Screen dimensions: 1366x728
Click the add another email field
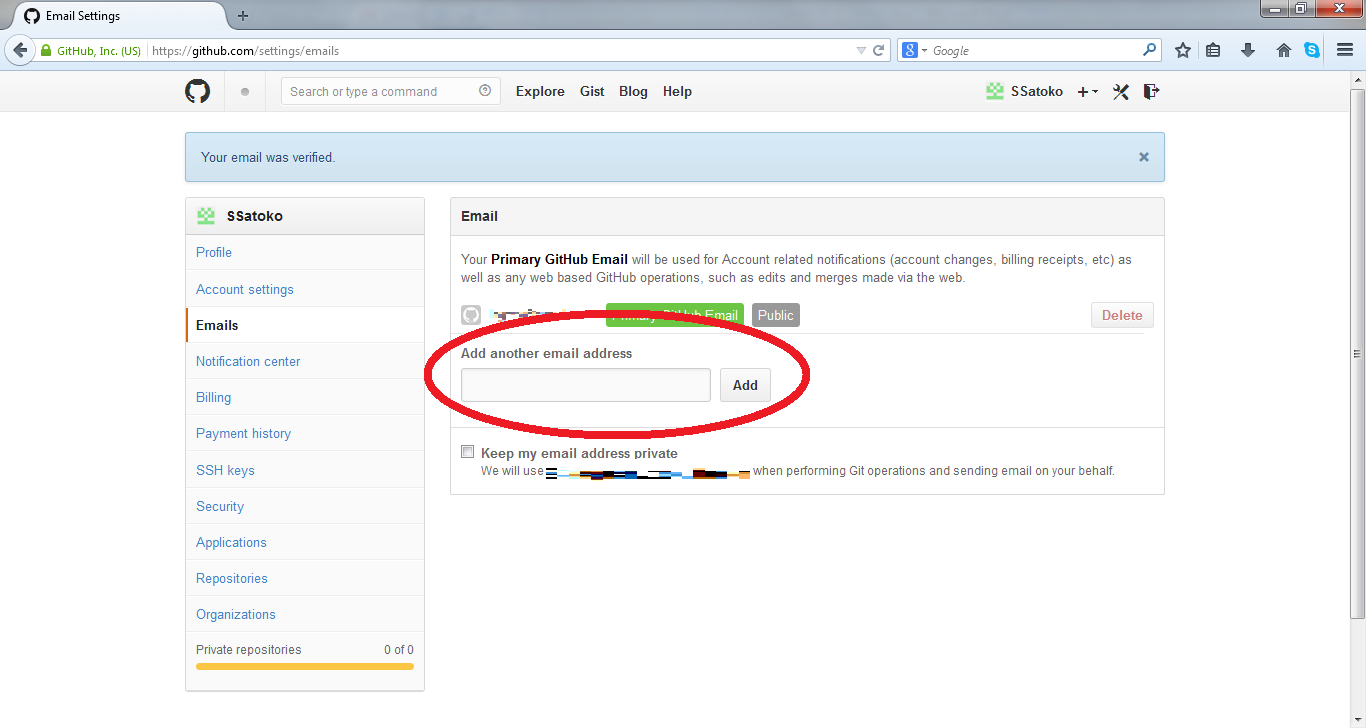(586, 385)
